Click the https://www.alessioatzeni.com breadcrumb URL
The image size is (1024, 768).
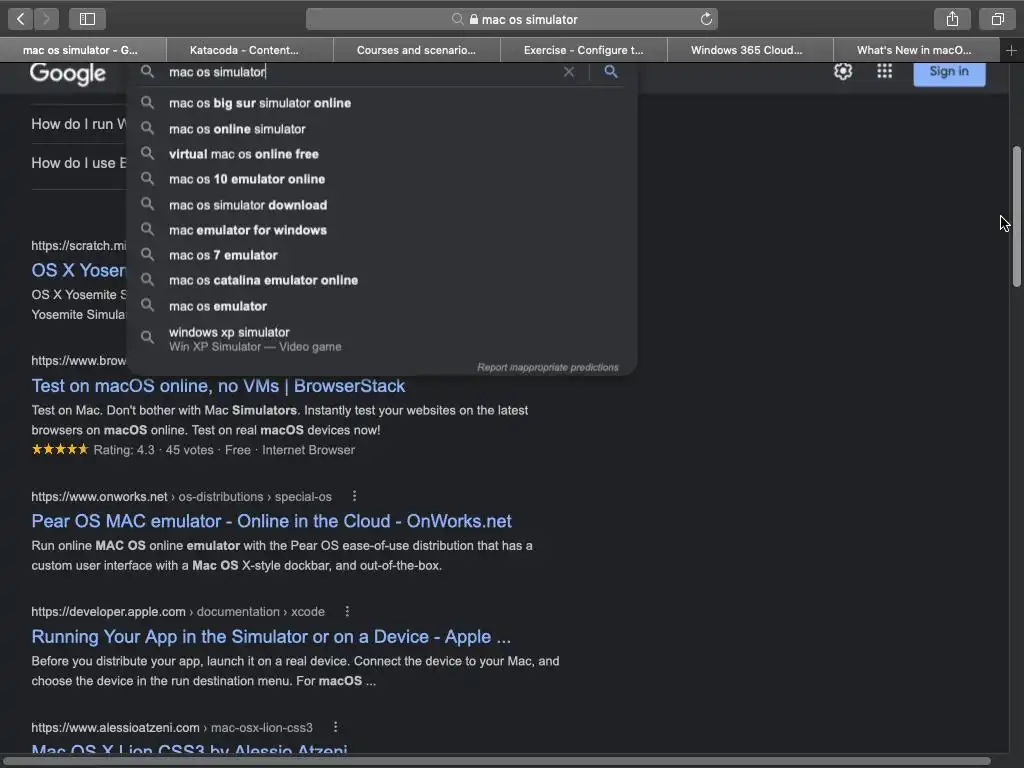pos(116,727)
